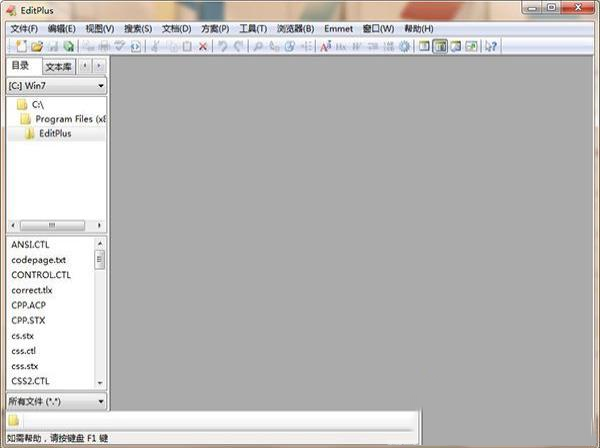Click the folder tree horizontal scrollbar thumb

(52, 225)
